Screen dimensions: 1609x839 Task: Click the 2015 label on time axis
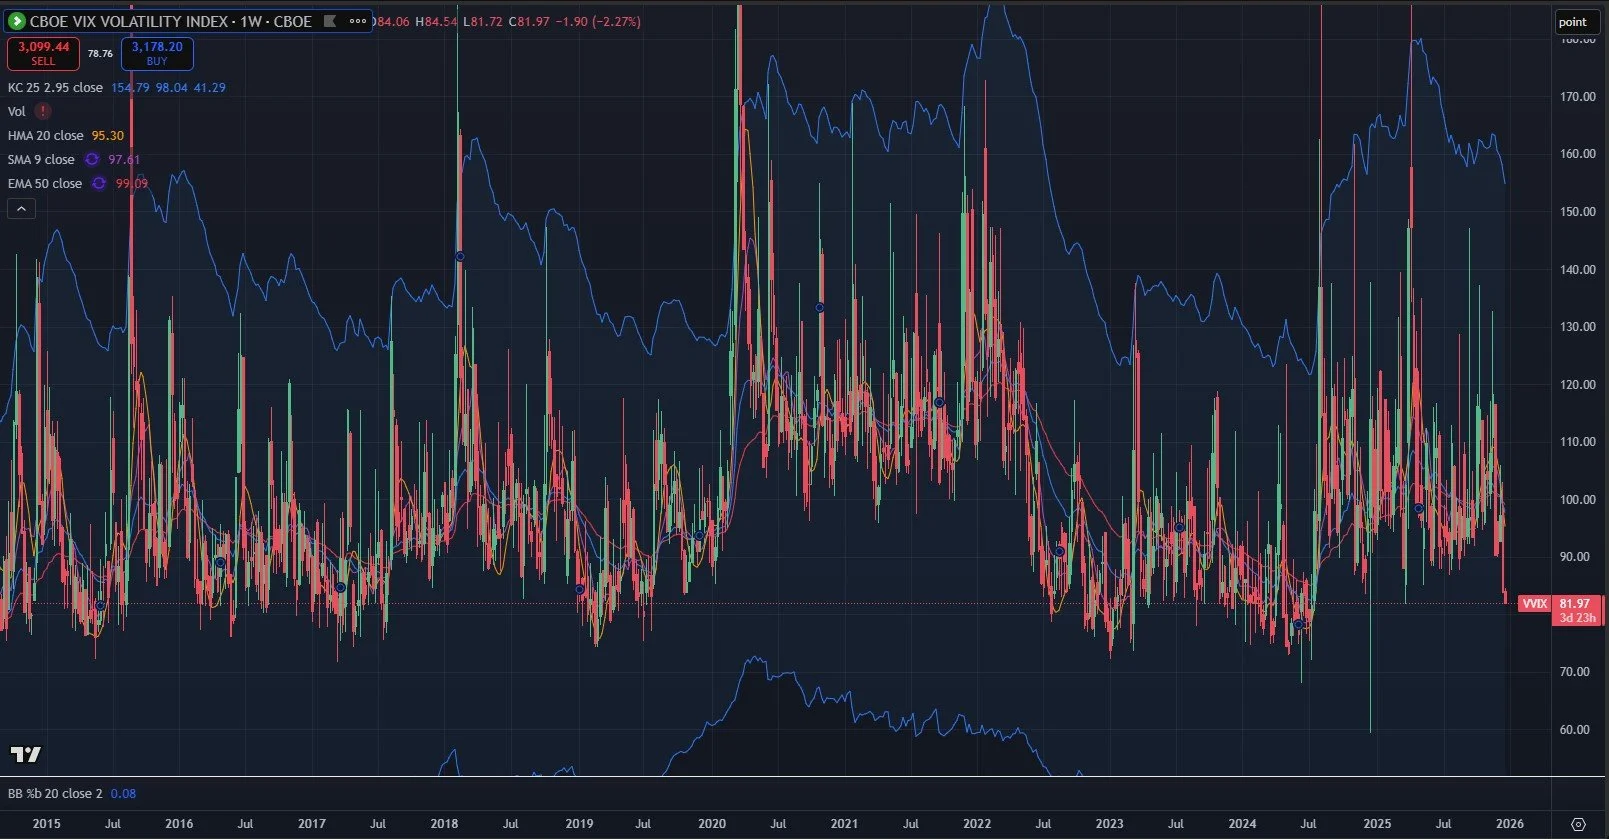pyautogui.click(x=46, y=824)
